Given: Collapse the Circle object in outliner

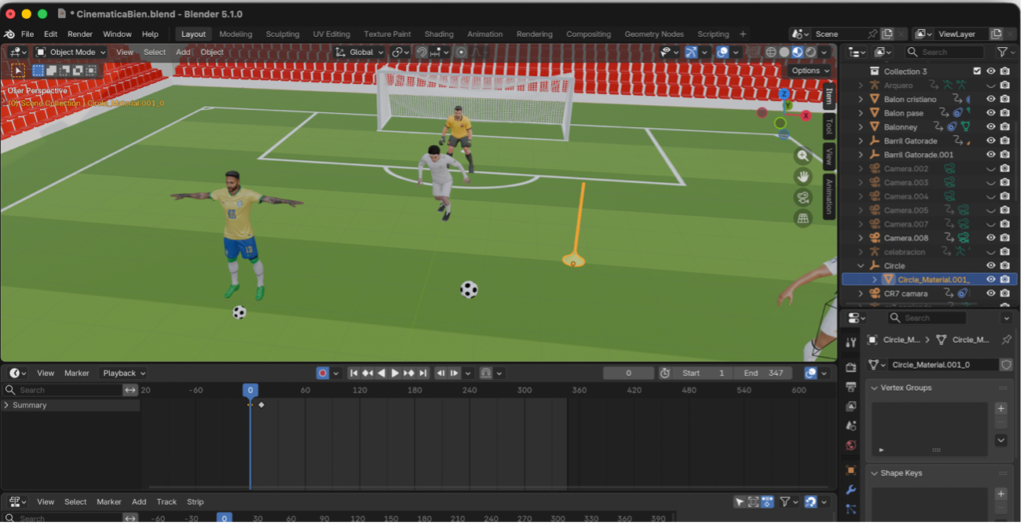Looking at the screenshot, I should [861, 266].
